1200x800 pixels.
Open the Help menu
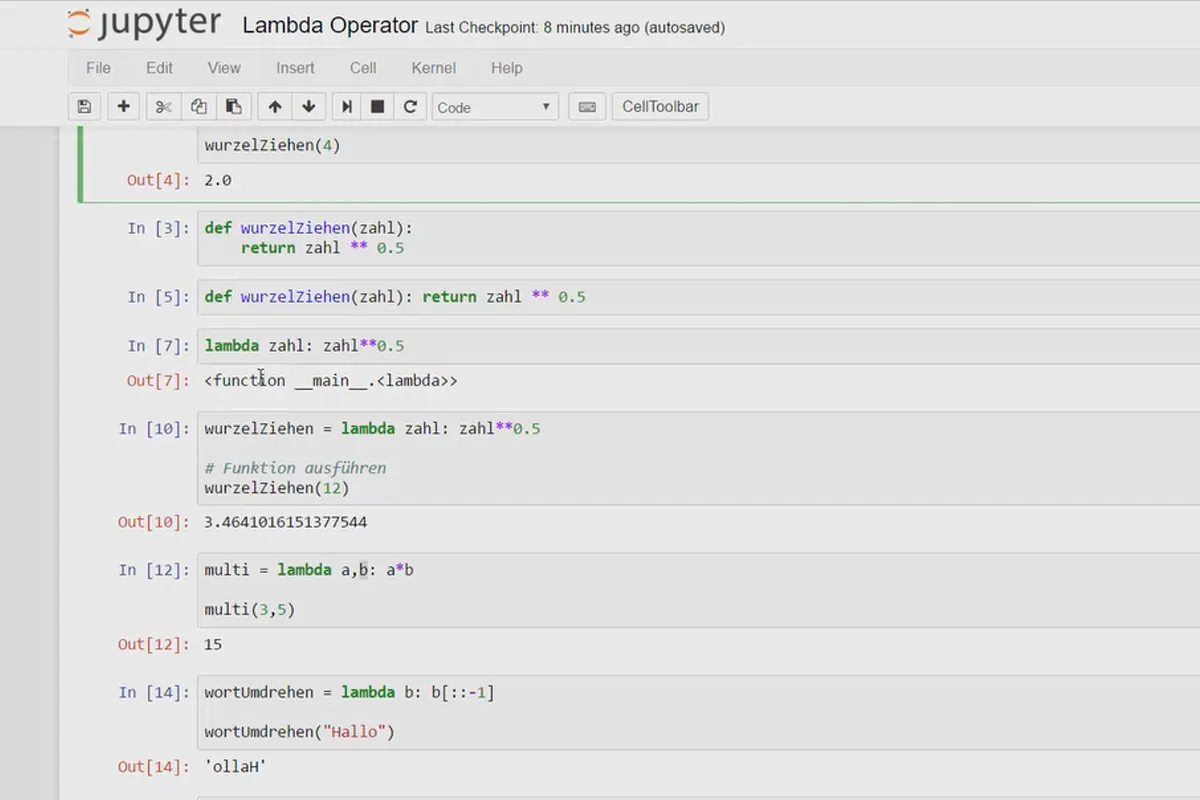click(507, 68)
